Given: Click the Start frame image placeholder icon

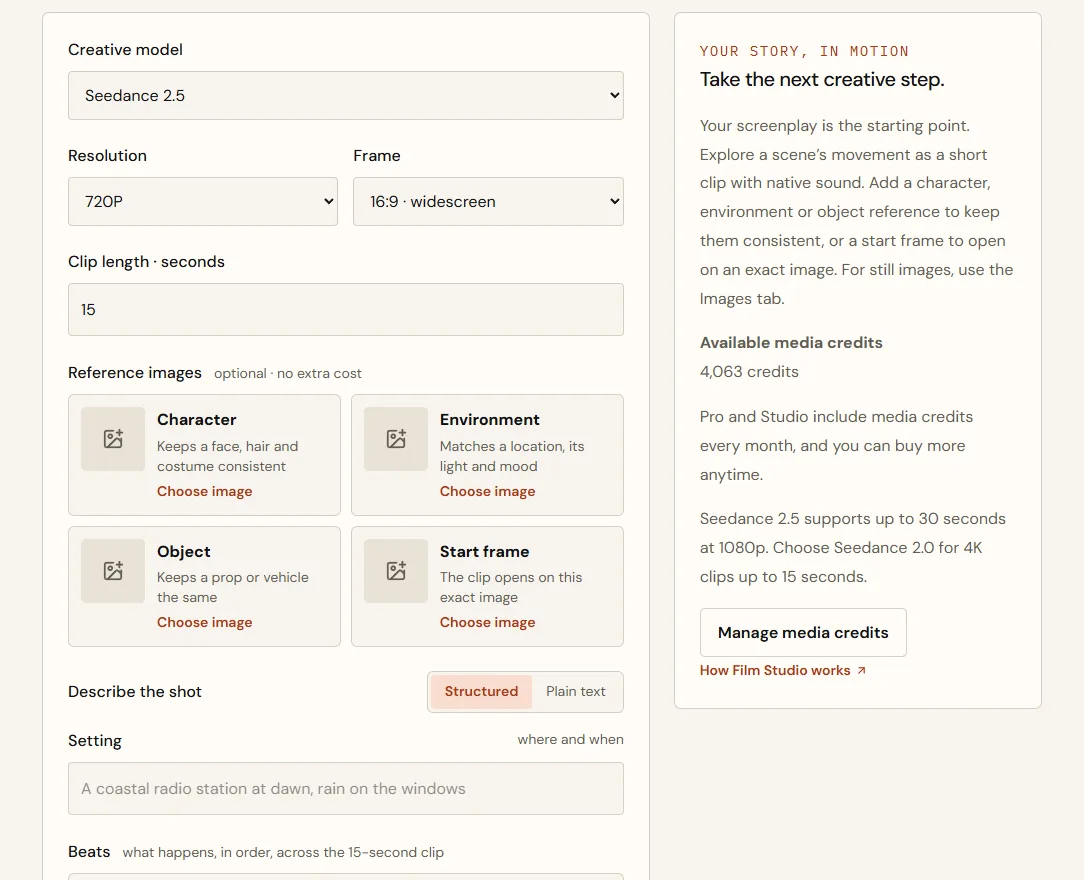Looking at the screenshot, I should click(396, 571).
